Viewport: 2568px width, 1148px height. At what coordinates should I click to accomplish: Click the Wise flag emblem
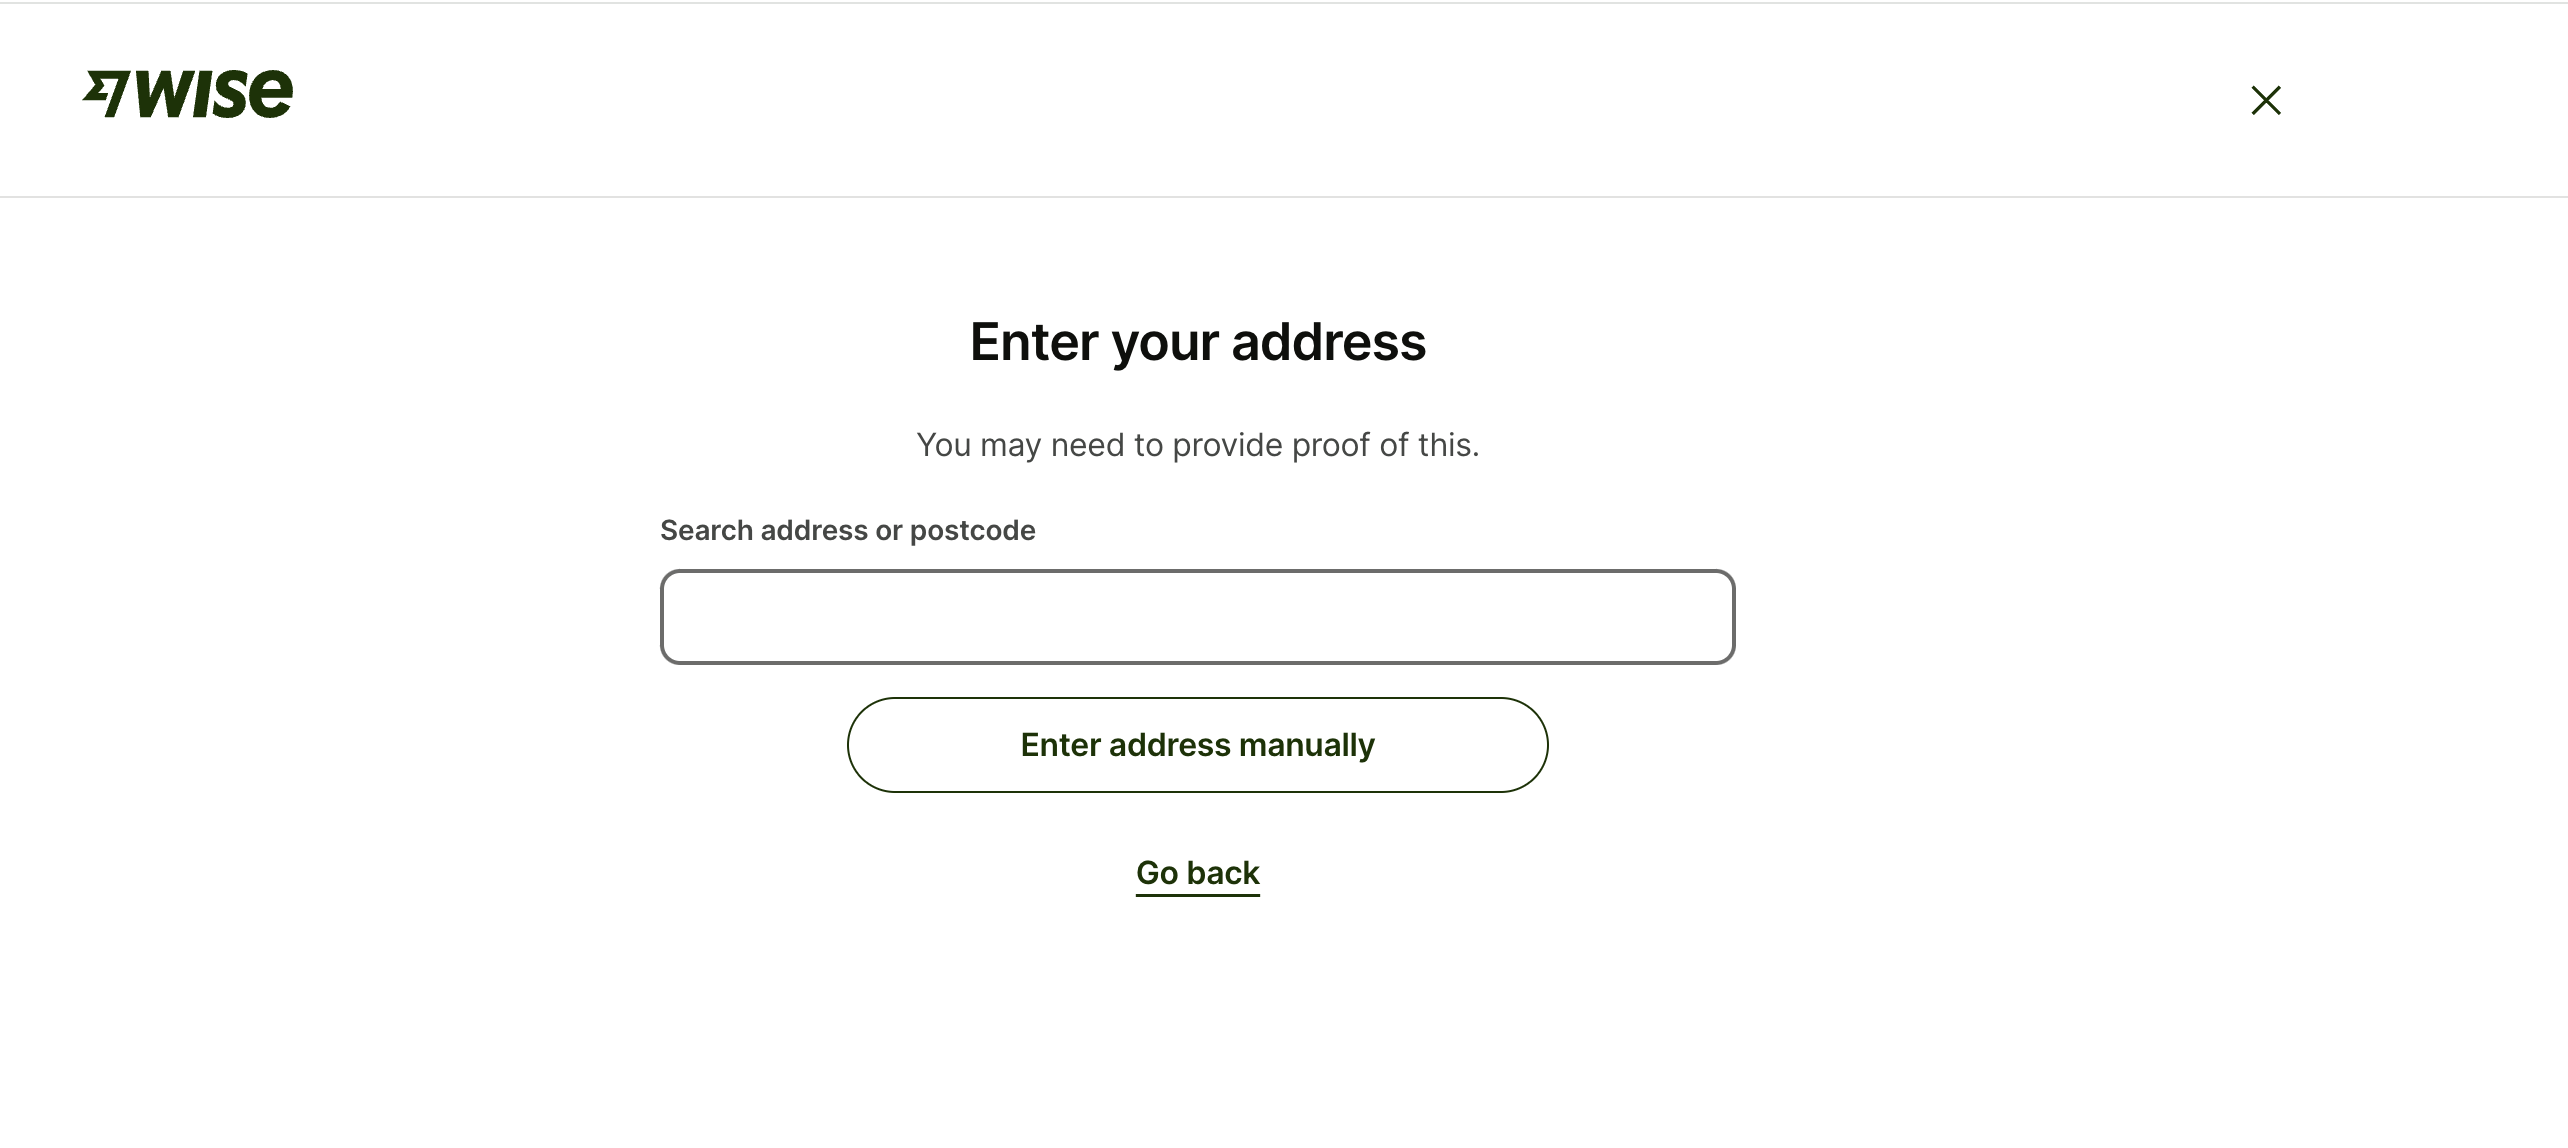click(x=105, y=94)
